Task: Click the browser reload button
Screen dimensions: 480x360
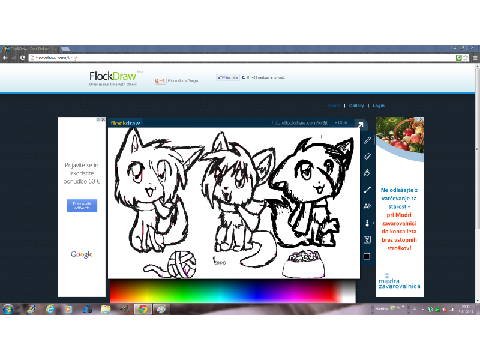Action: 22,58
